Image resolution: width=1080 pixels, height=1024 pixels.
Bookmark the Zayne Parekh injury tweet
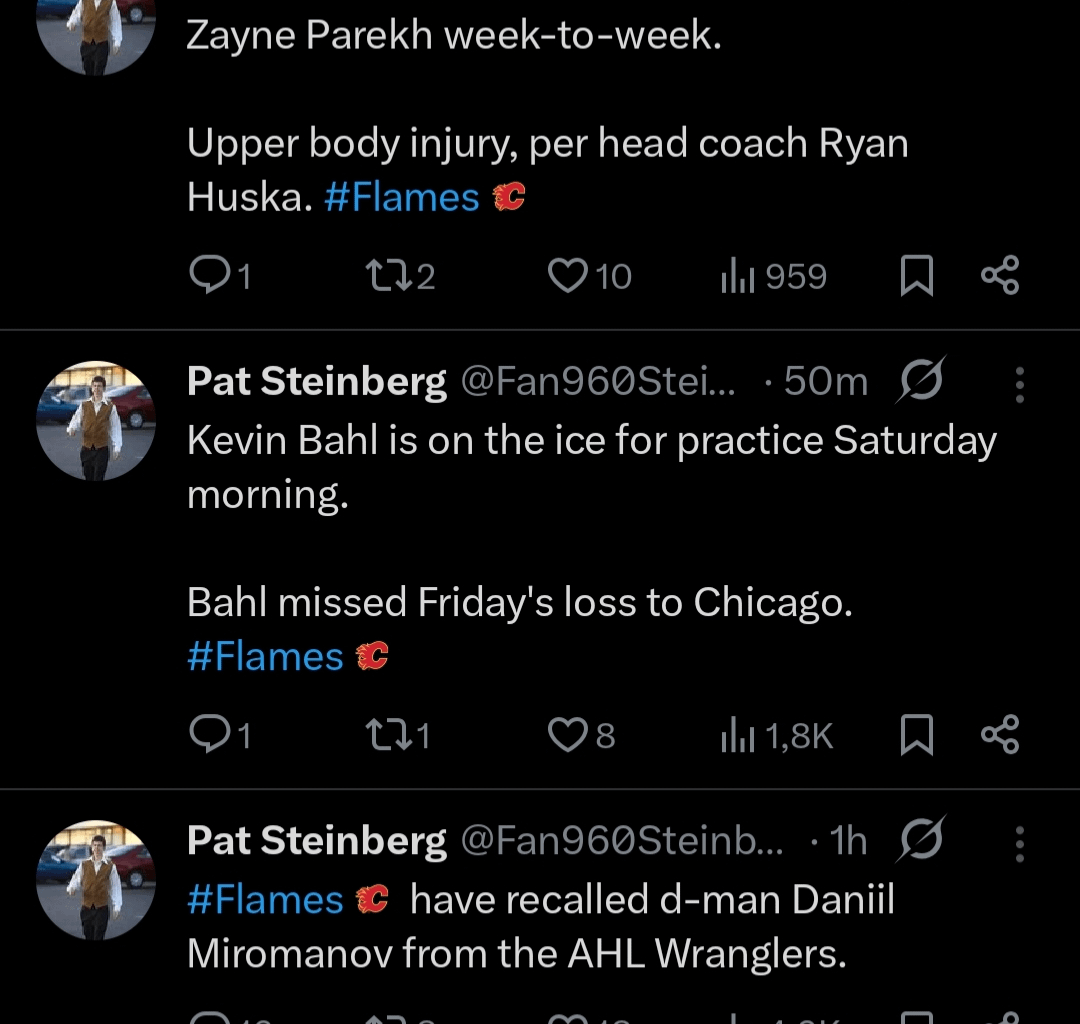pos(917,276)
